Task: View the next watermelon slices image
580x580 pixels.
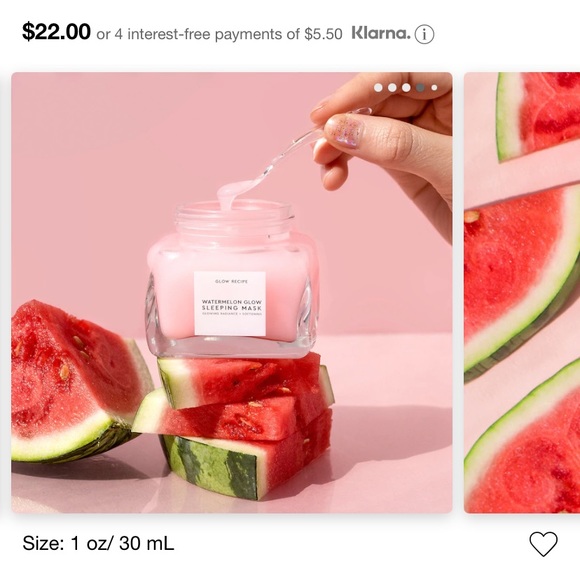Action: pos(522,292)
